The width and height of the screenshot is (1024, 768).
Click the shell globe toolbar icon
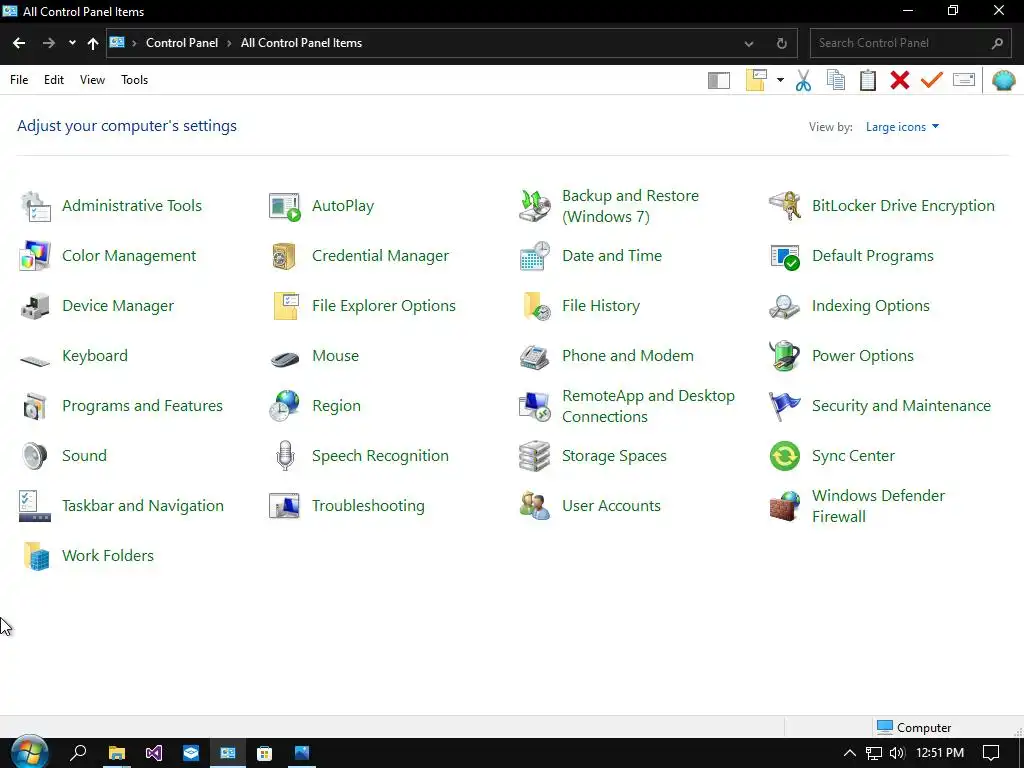pyautogui.click(x=1004, y=80)
